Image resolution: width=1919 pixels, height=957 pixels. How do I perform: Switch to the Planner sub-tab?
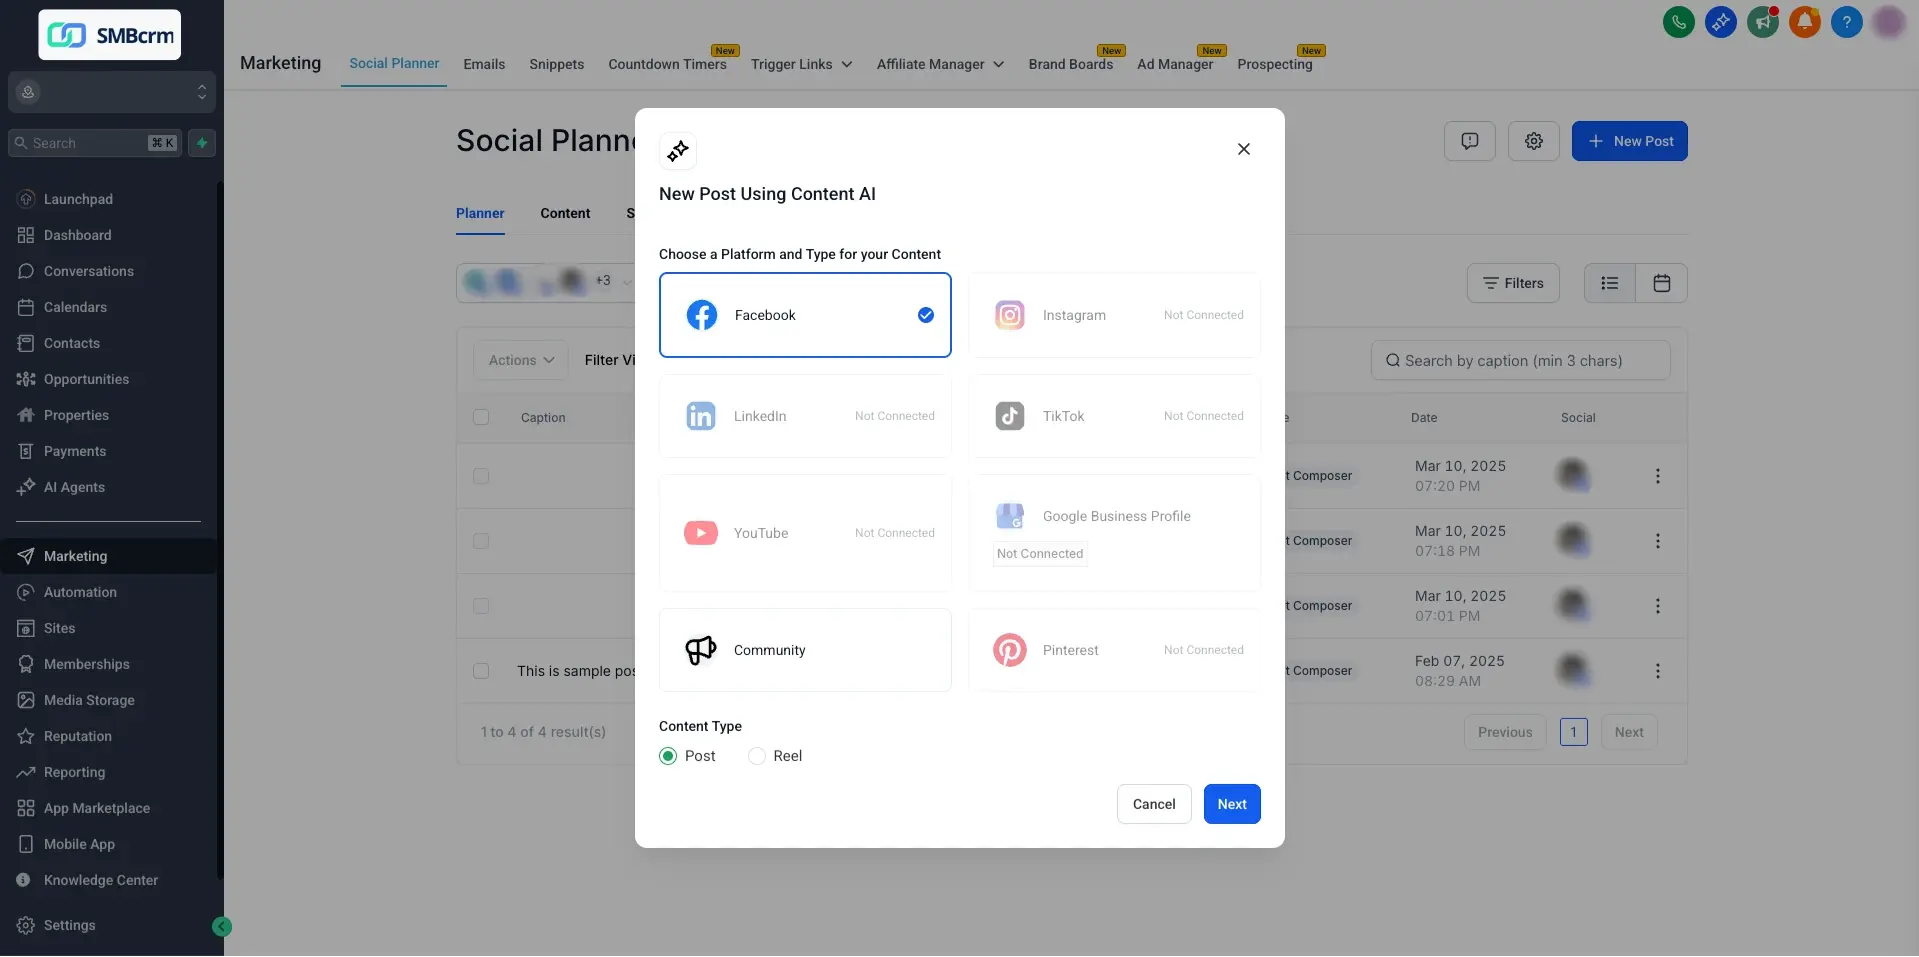(480, 213)
